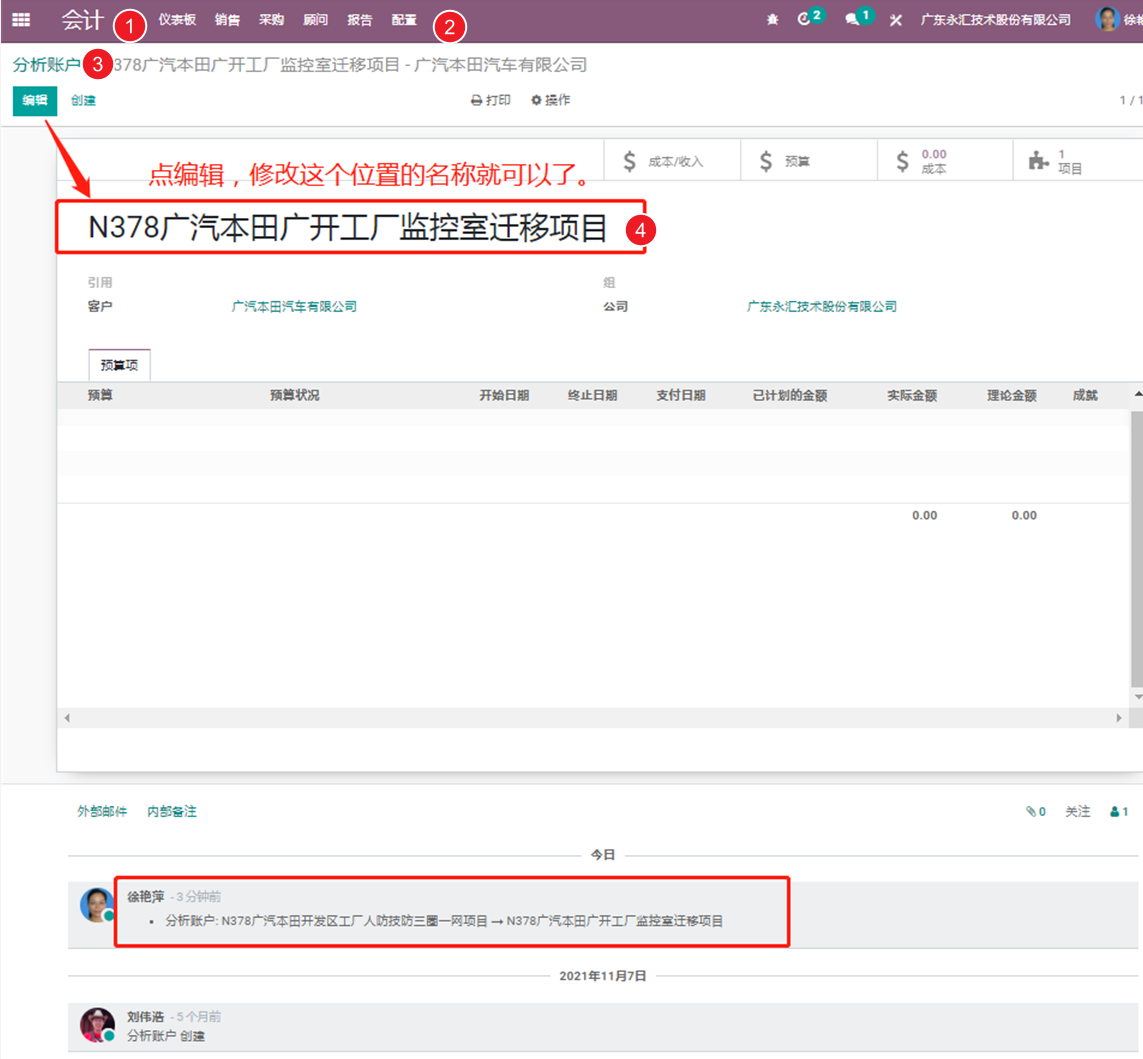Click the 内部备注 log note button
The height and width of the screenshot is (1059, 1143).
[x=172, y=812]
